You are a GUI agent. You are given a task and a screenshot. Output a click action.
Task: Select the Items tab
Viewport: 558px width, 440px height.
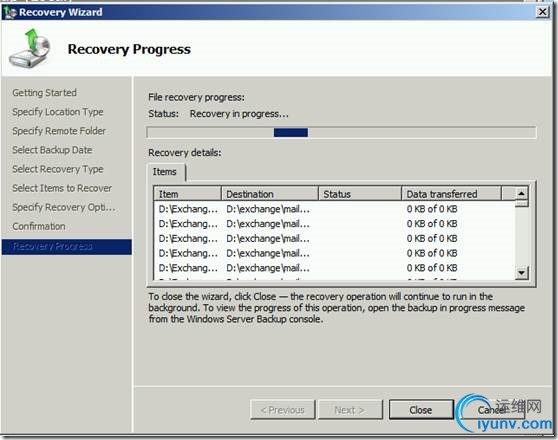165,172
